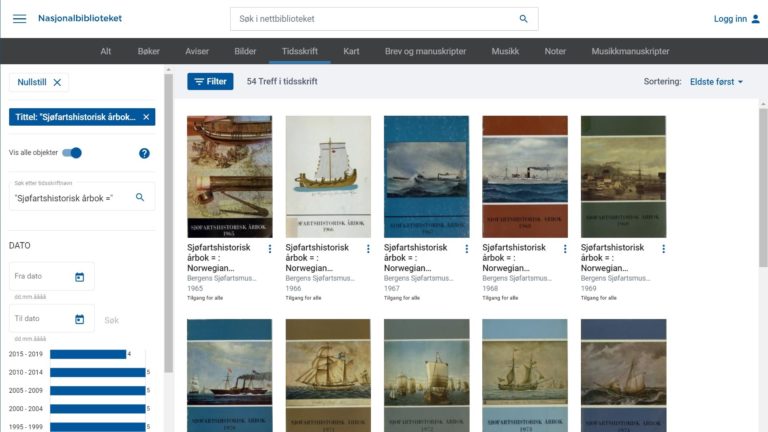Select the 2000 - 2004 date histogram bar
Screen dimensions: 768x432
click(97, 408)
